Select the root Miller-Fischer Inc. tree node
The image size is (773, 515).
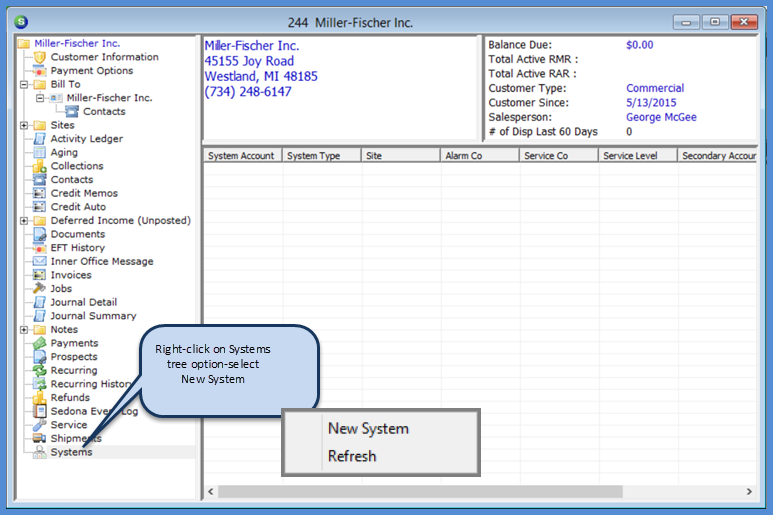pos(77,43)
